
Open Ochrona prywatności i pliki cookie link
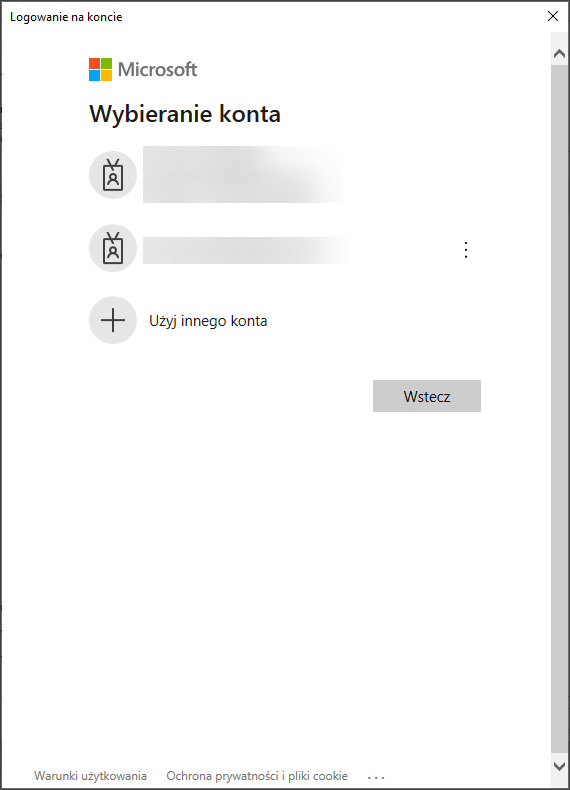[x=257, y=776]
